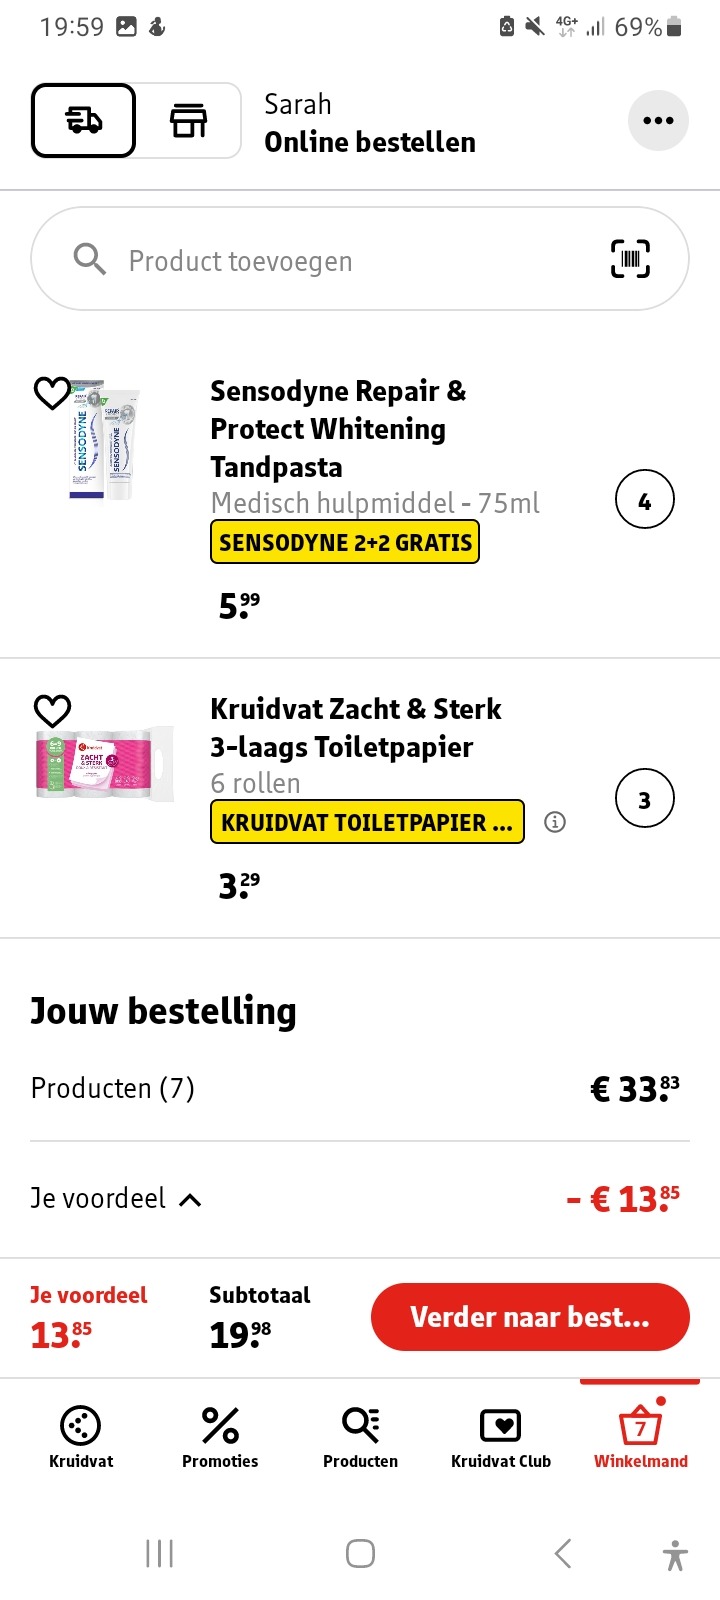
Task: Select home delivery with the truck toggle
Action: coord(83,120)
